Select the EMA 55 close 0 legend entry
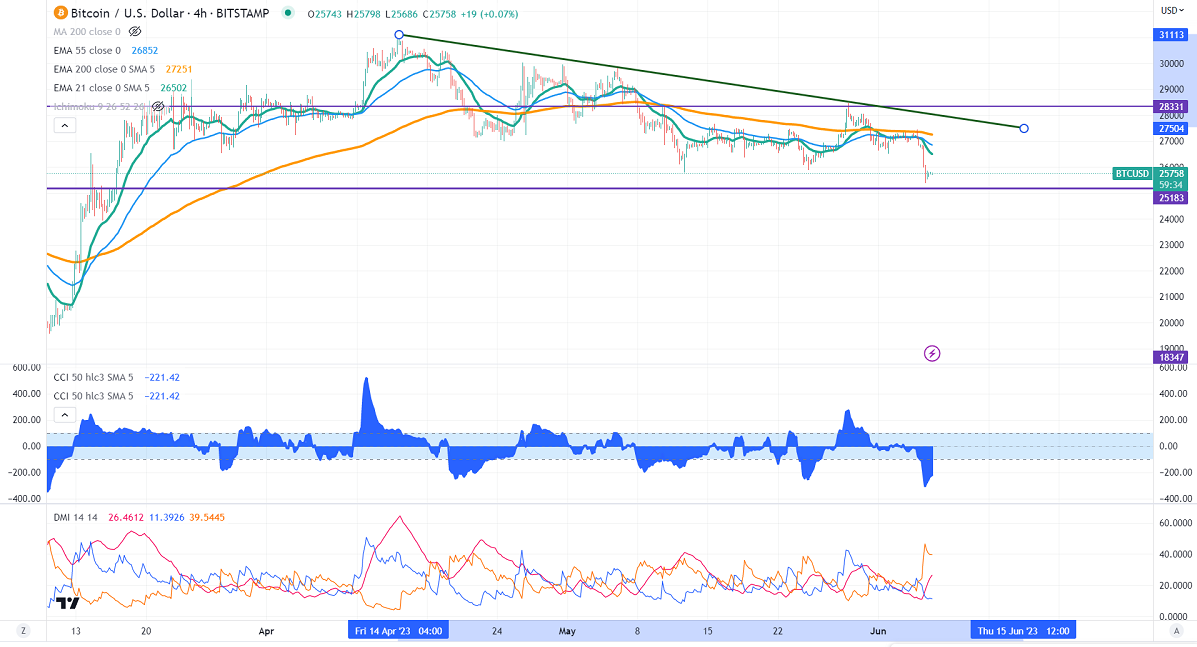 click(87, 50)
